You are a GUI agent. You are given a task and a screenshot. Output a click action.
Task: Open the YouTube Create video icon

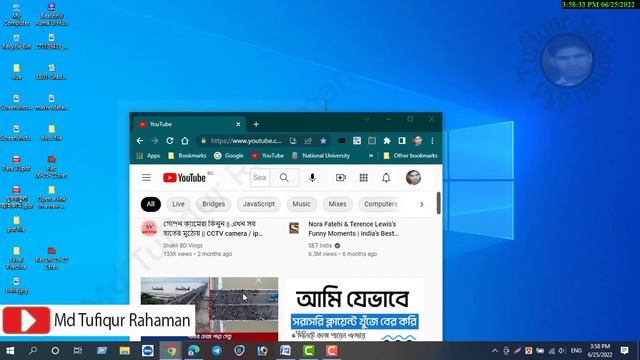click(x=340, y=178)
